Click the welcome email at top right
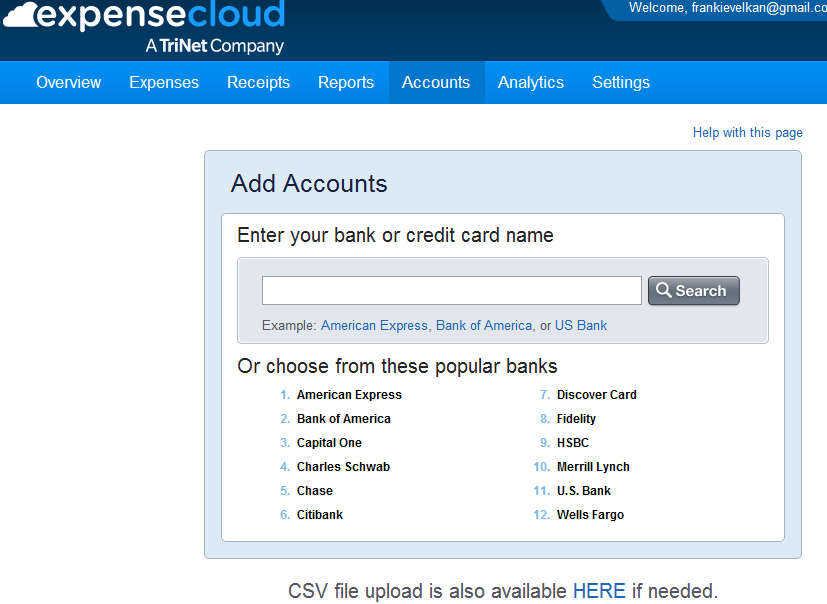The image size is (827, 604). click(759, 8)
